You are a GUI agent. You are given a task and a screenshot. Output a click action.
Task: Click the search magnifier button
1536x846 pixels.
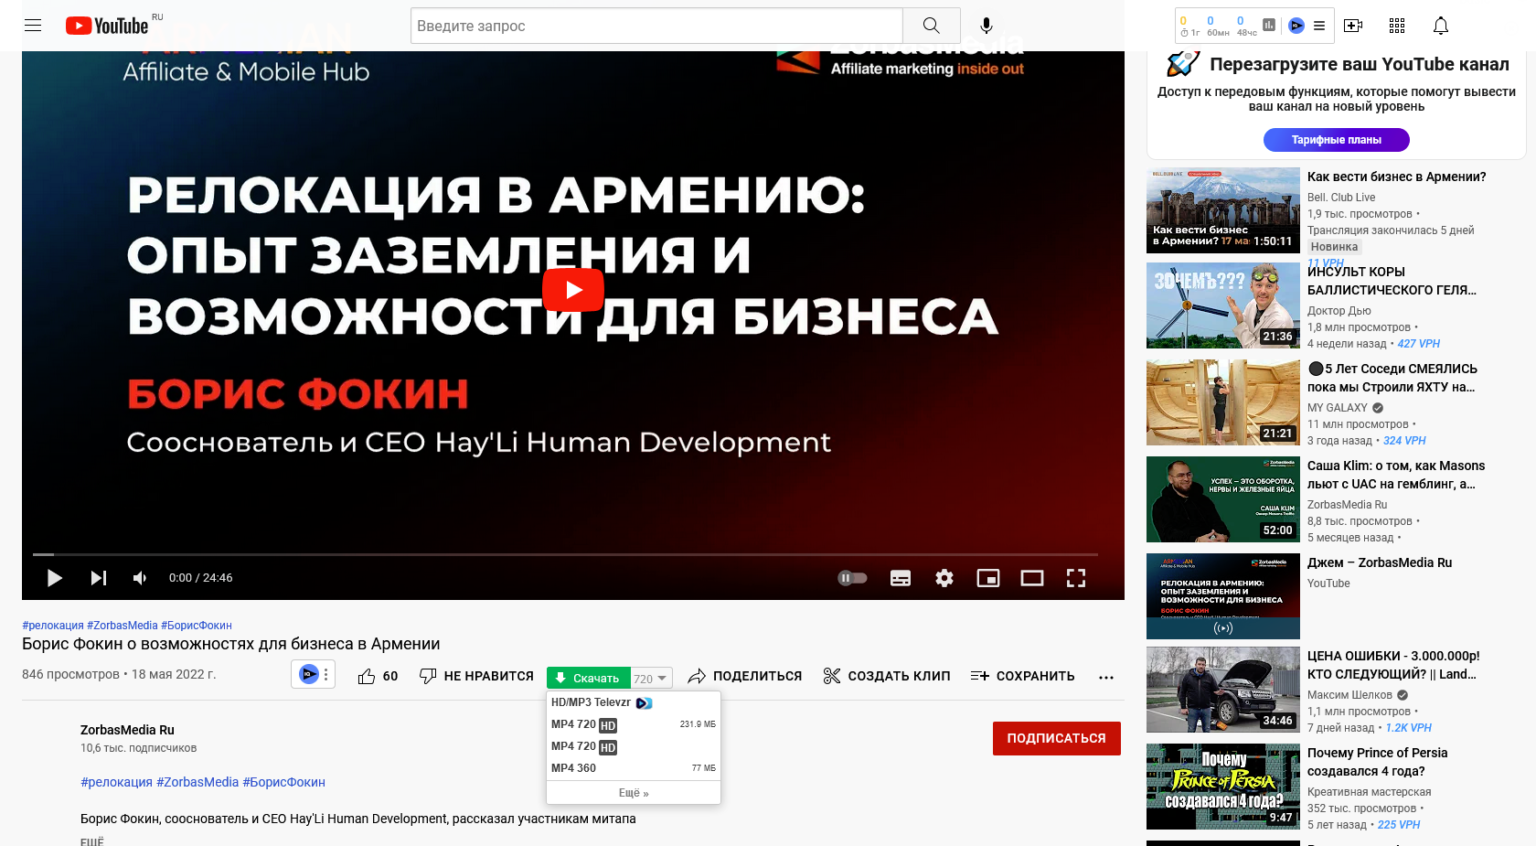931,25
